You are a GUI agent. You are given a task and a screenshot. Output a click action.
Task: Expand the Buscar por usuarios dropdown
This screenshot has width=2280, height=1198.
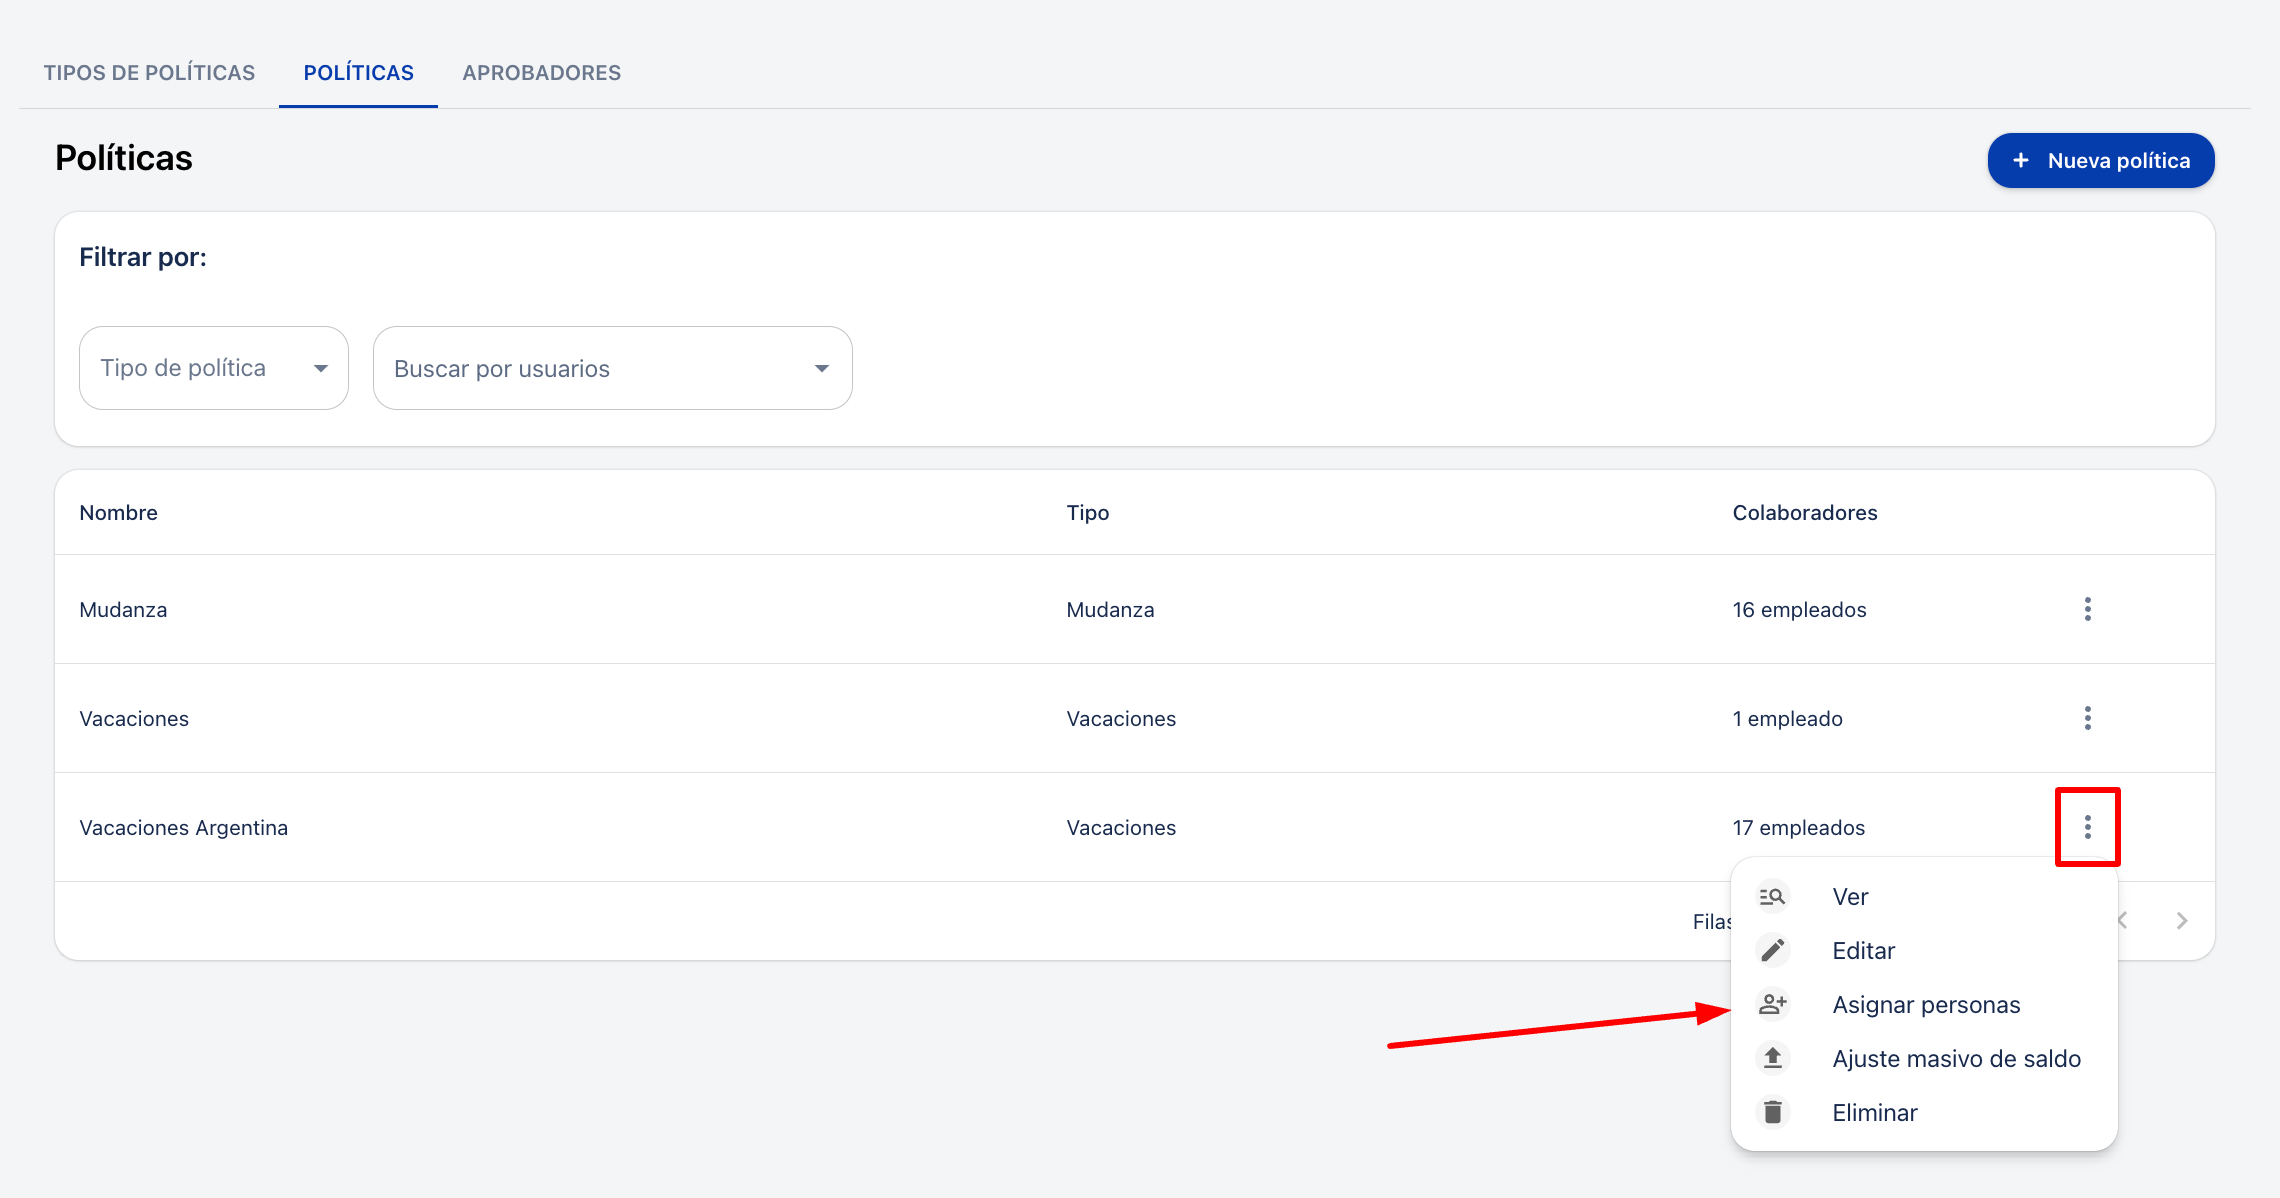pyautogui.click(x=612, y=368)
